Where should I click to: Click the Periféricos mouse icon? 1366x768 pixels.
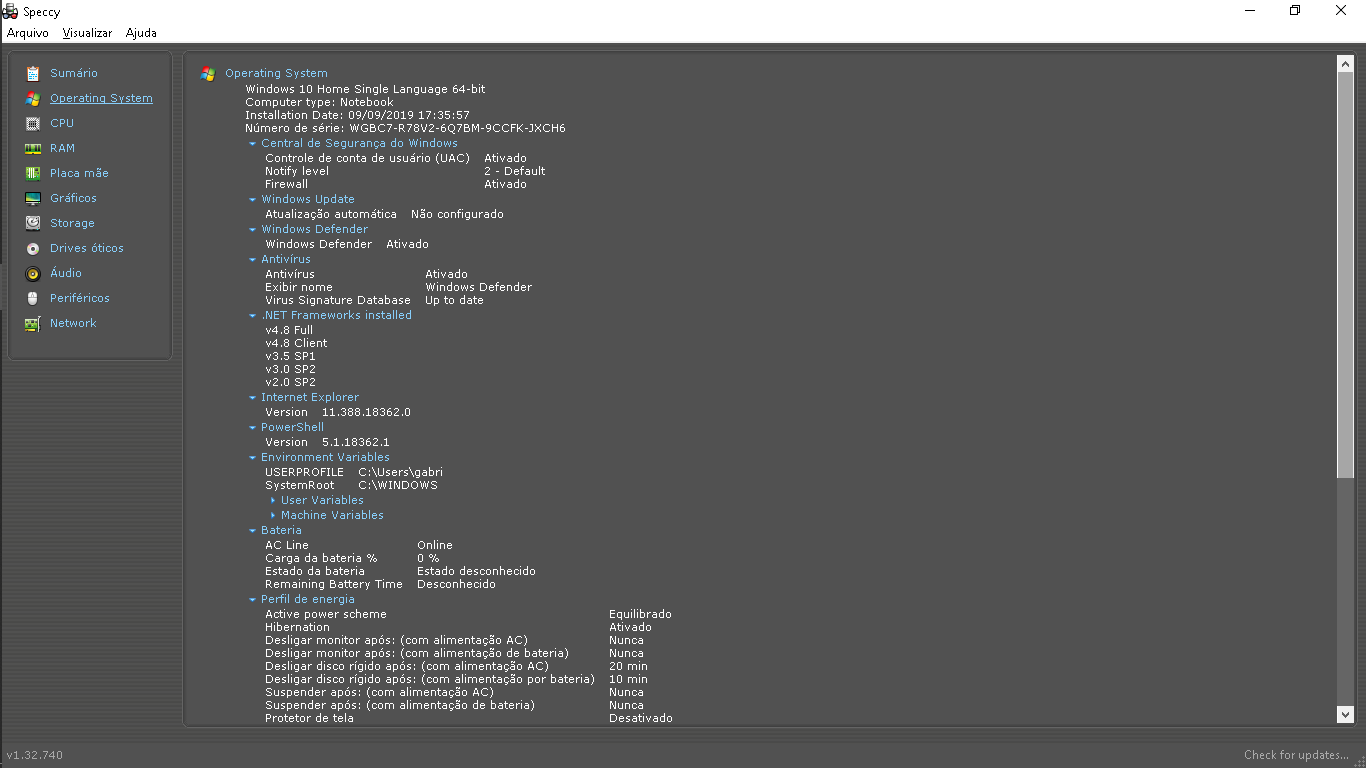click(x=33, y=298)
